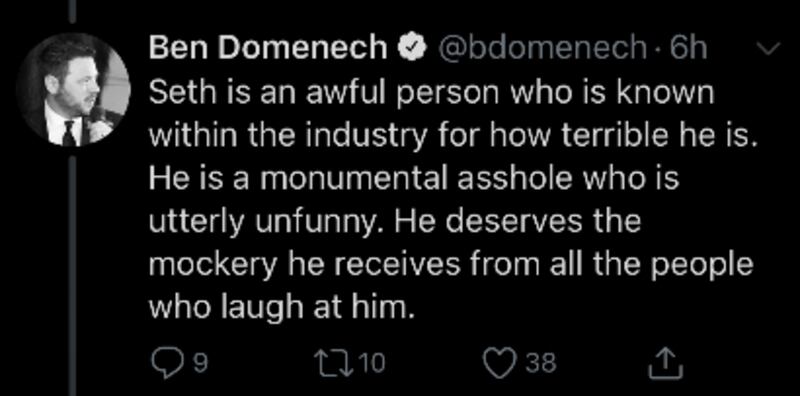This screenshot has height=396, width=800.
Task: Click the reply speech bubble icon
Action: pyautogui.click(x=167, y=364)
